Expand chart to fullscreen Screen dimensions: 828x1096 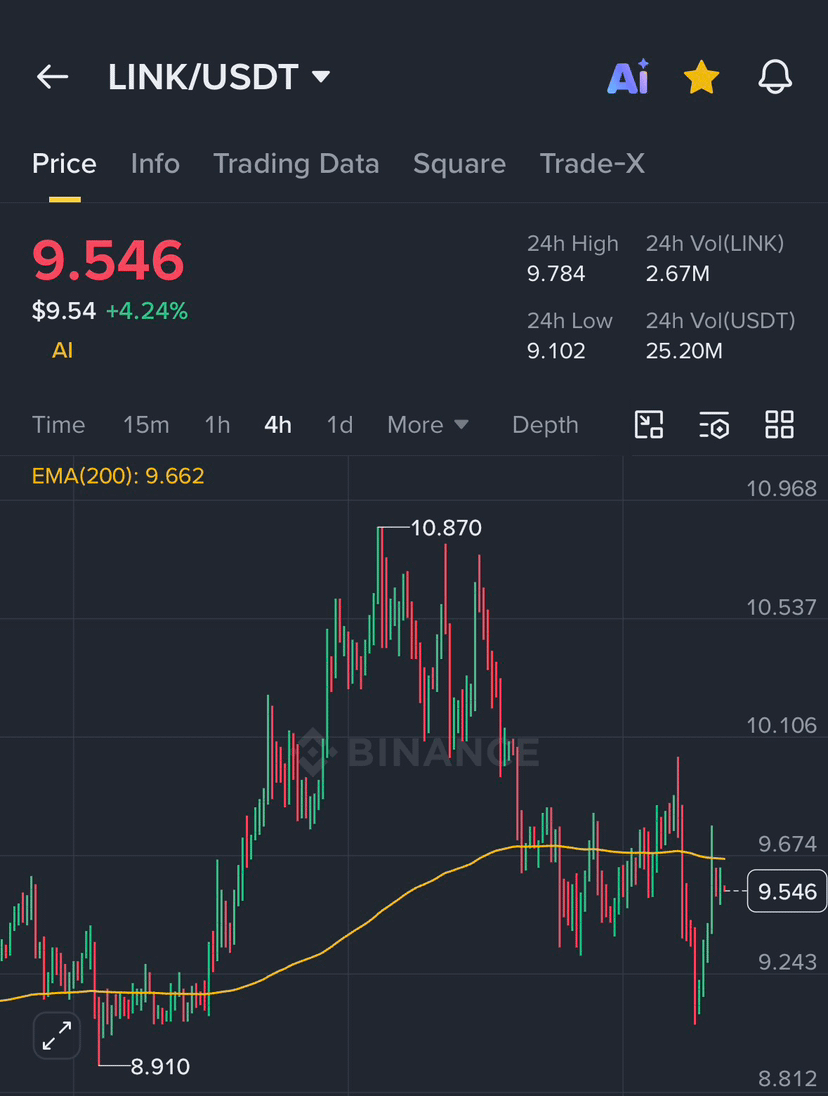click(x=57, y=1036)
